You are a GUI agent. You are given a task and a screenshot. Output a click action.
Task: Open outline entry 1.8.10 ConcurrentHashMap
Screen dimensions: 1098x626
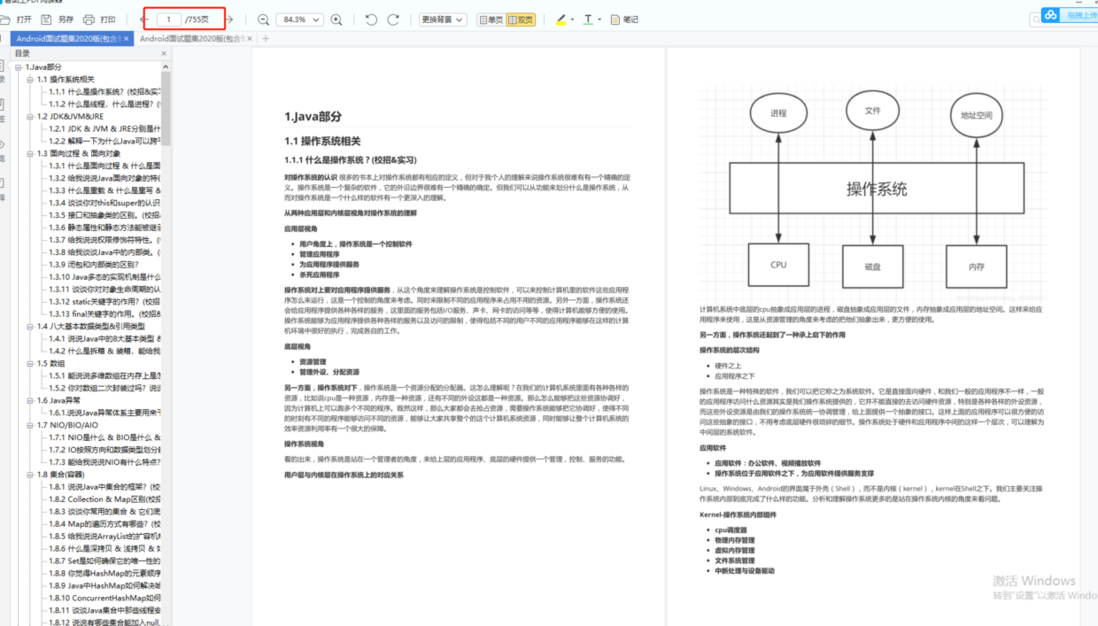point(104,598)
